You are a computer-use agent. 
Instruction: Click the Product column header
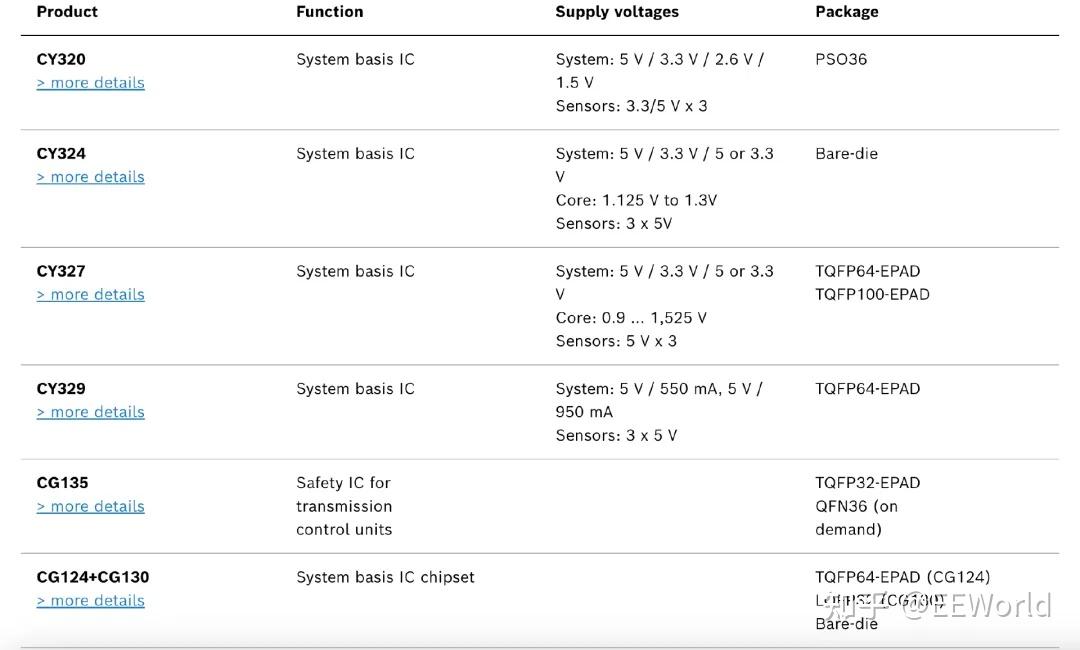pyautogui.click(x=67, y=12)
